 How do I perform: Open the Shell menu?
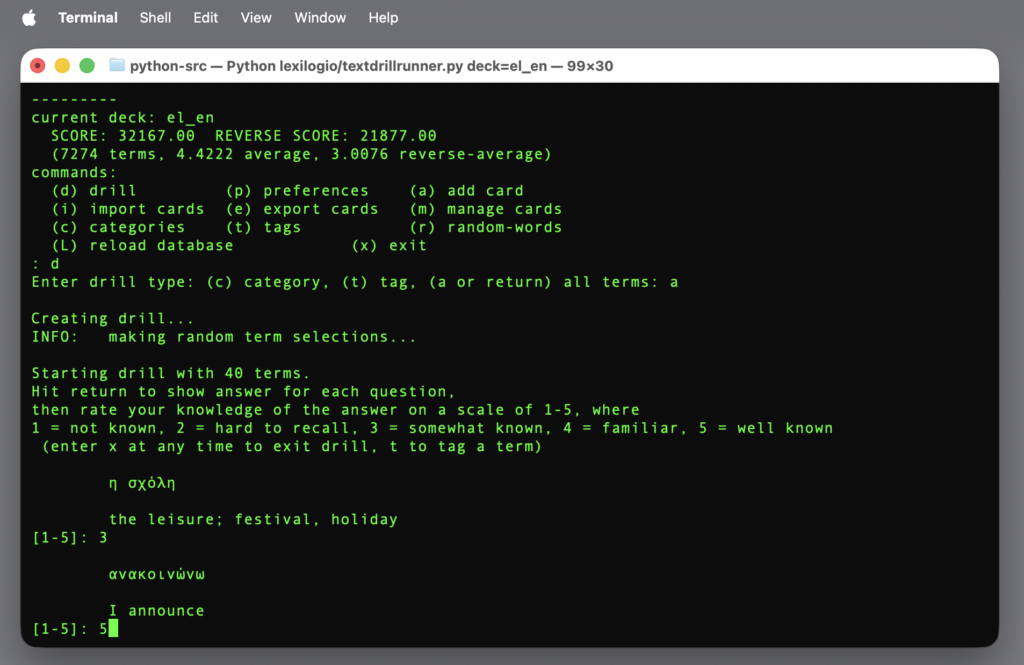point(155,18)
